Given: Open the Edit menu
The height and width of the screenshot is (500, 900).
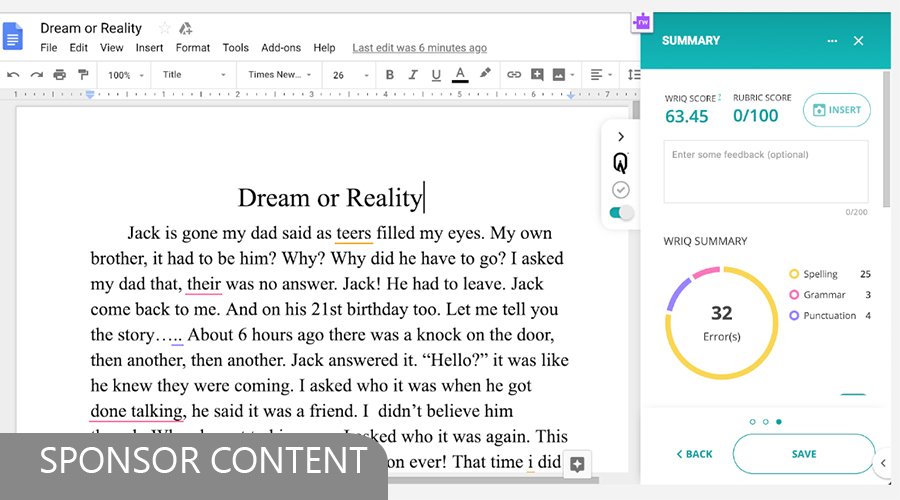Looking at the screenshot, I should pyautogui.click(x=79, y=48).
